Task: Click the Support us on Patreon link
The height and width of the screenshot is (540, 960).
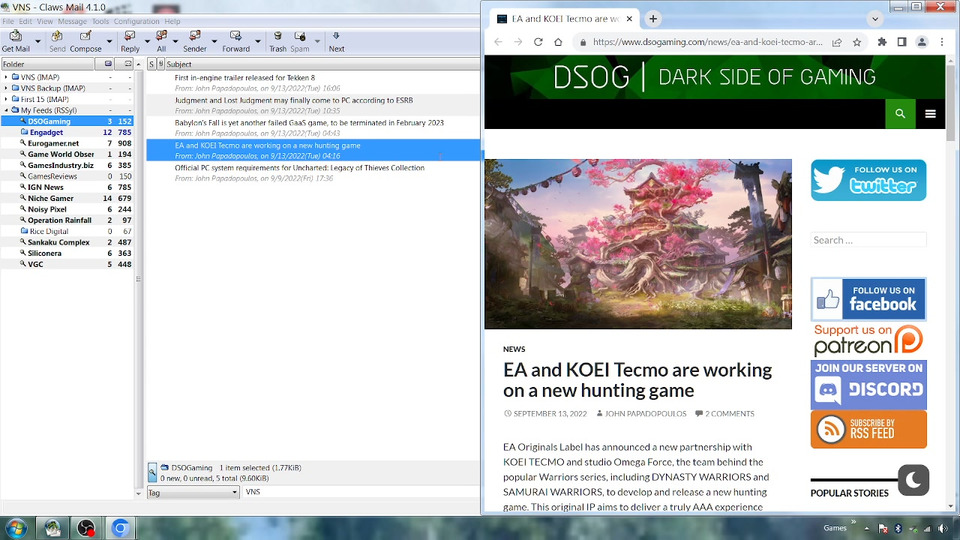Action: (868, 340)
